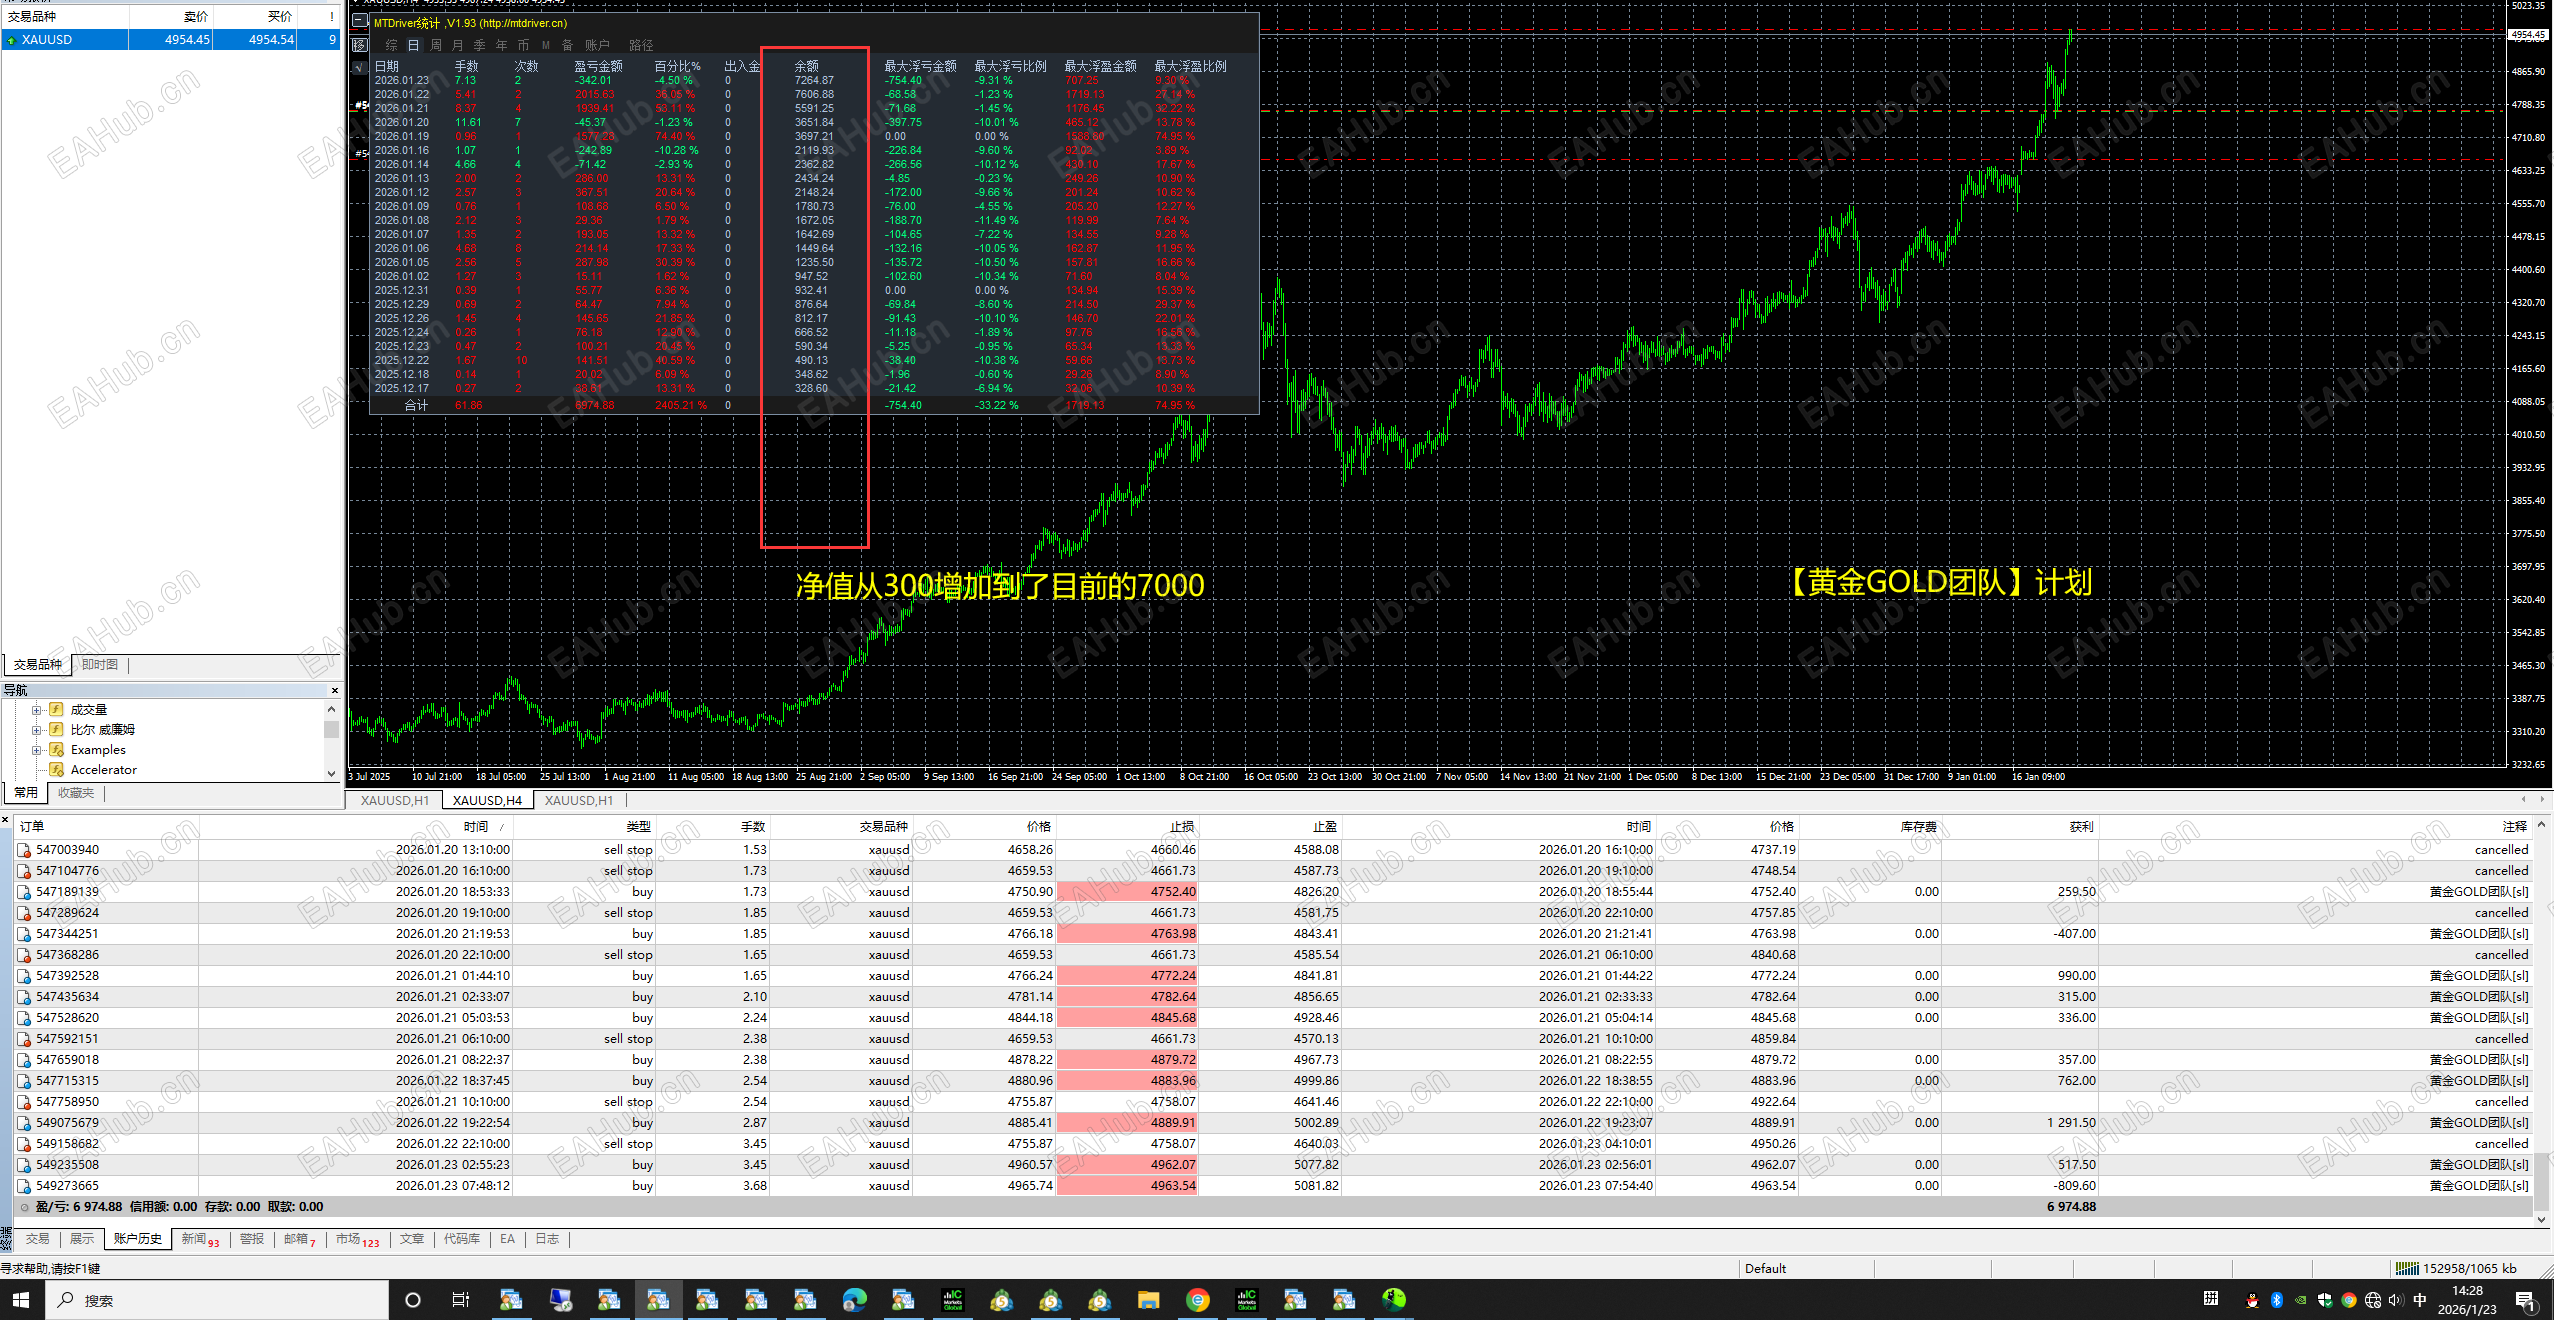Click the Edge browser taskbar icon

point(854,1299)
